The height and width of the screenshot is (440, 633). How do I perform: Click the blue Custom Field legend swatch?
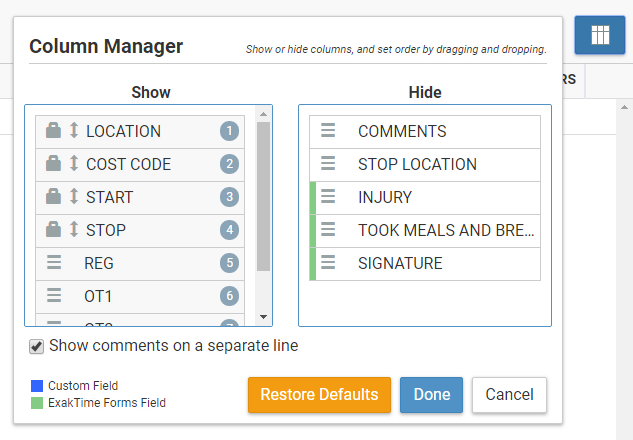[x=37, y=386]
